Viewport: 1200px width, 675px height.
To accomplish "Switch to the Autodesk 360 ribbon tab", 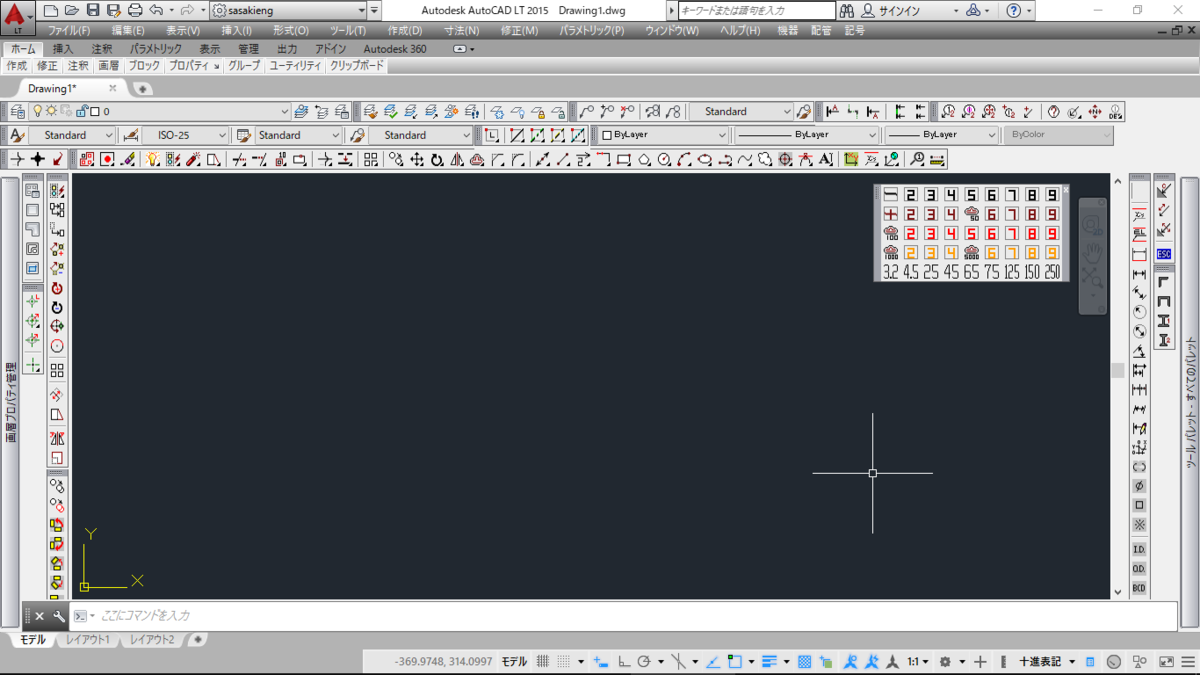I will click(394, 48).
